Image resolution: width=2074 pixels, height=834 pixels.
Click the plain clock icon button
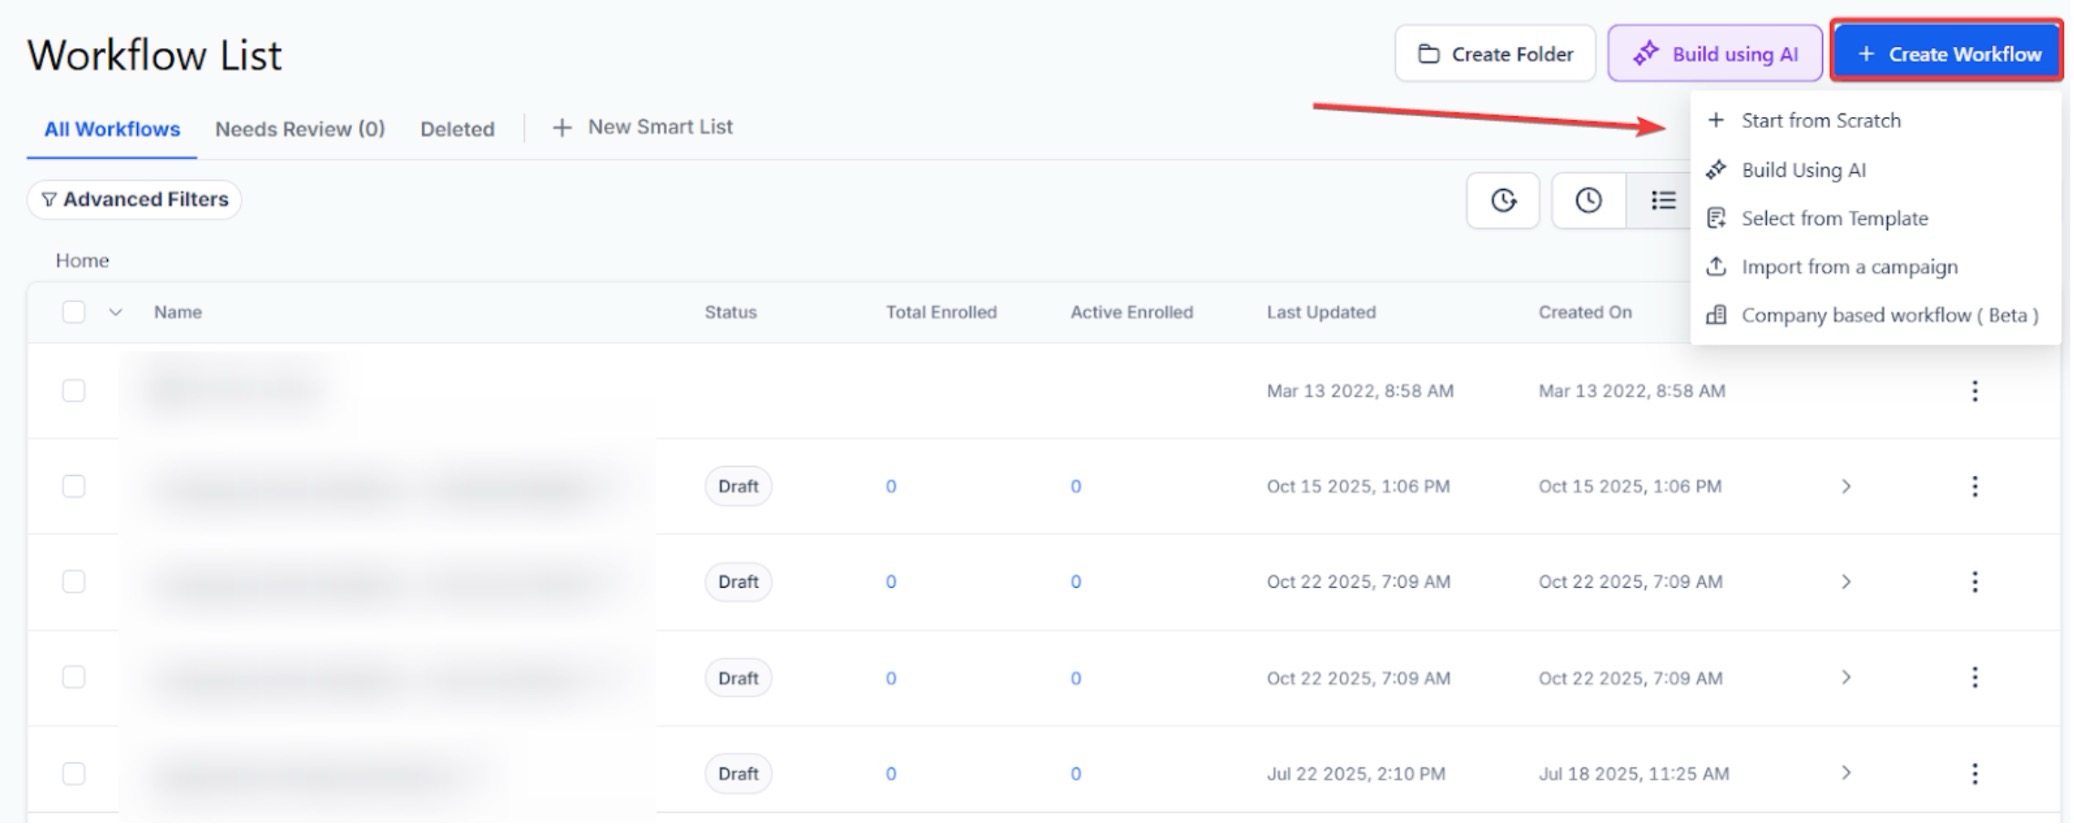(x=1587, y=201)
